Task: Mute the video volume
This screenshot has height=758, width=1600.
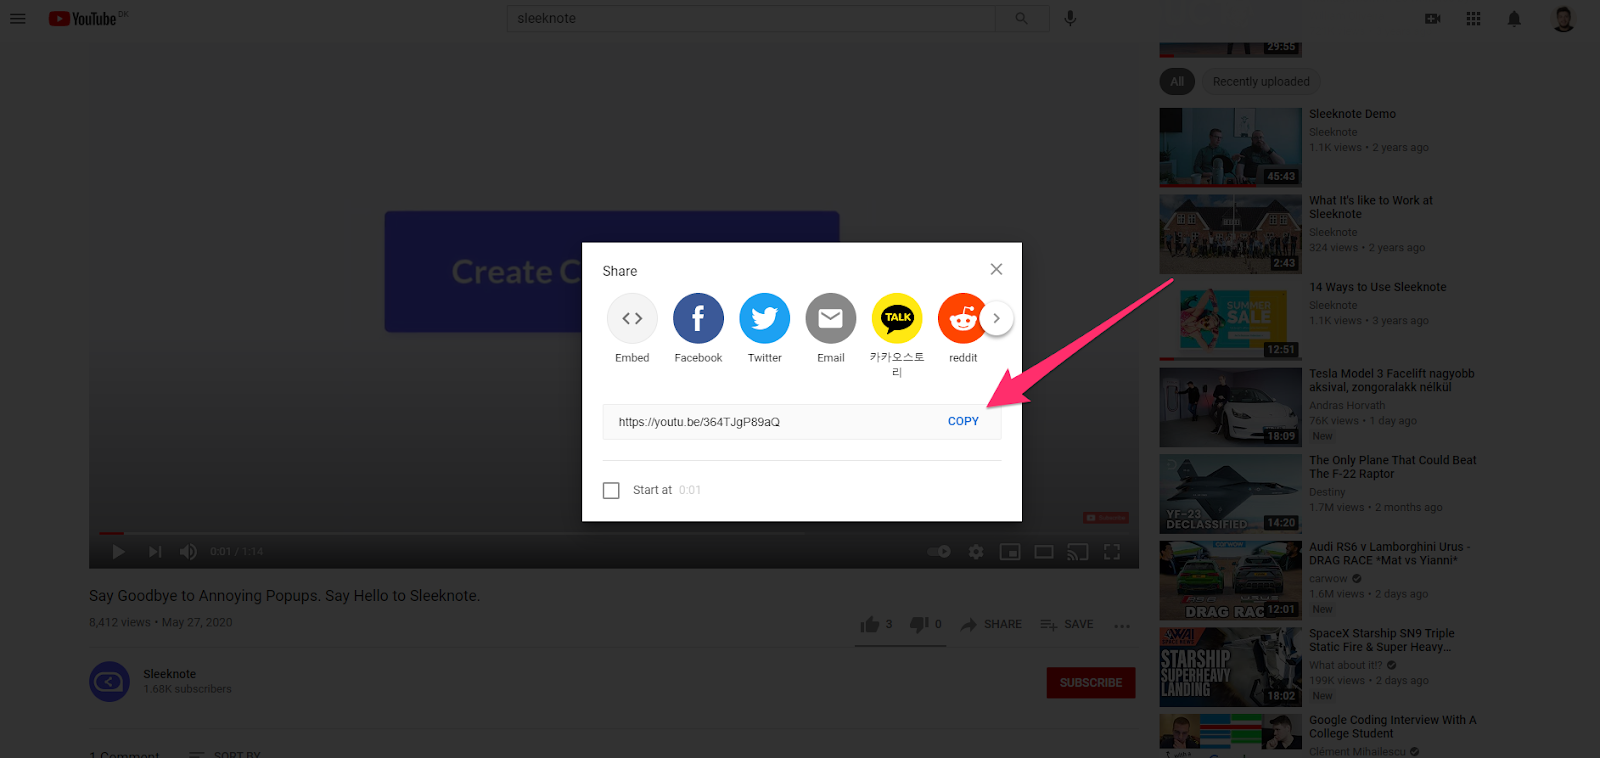Action: pos(188,552)
